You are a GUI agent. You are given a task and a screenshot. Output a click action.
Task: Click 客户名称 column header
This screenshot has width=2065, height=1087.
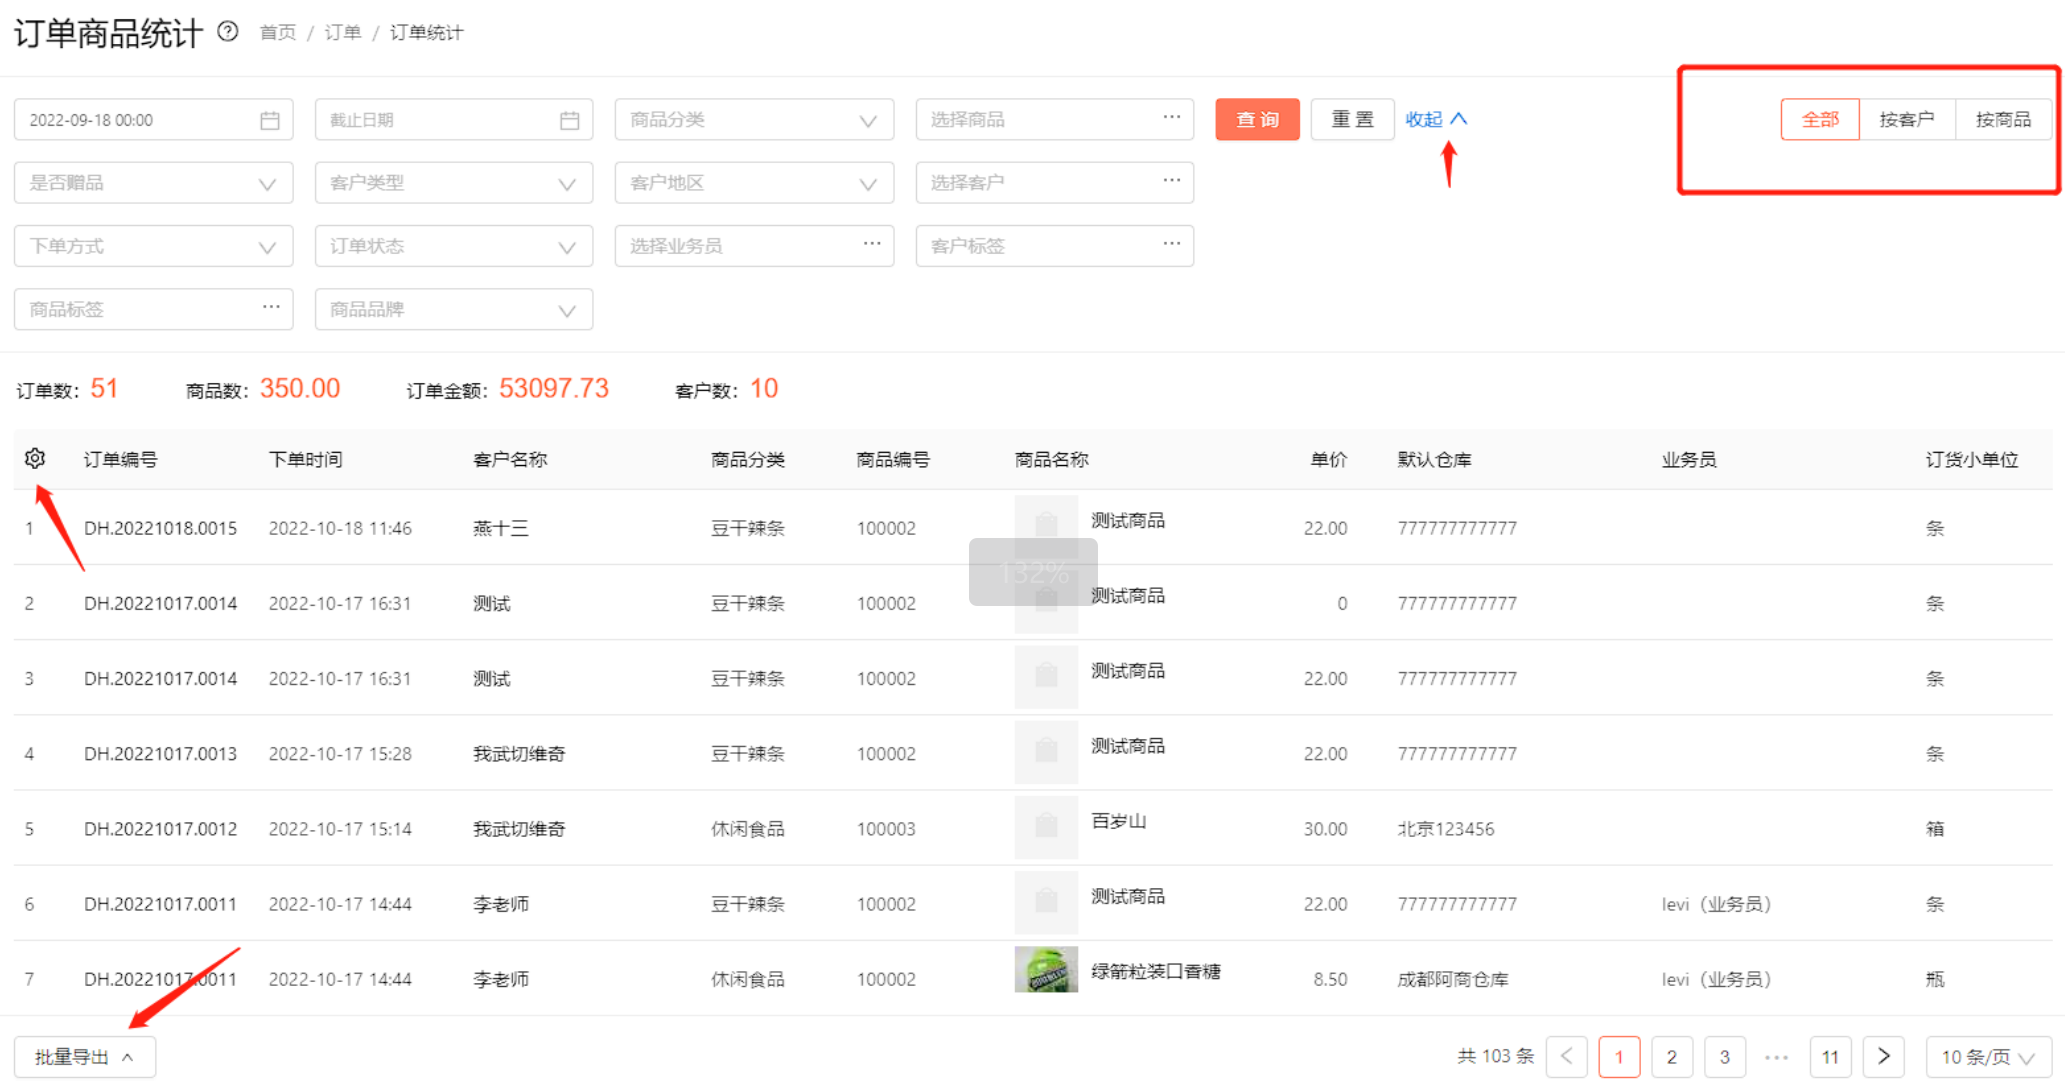[x=510, y=459]
